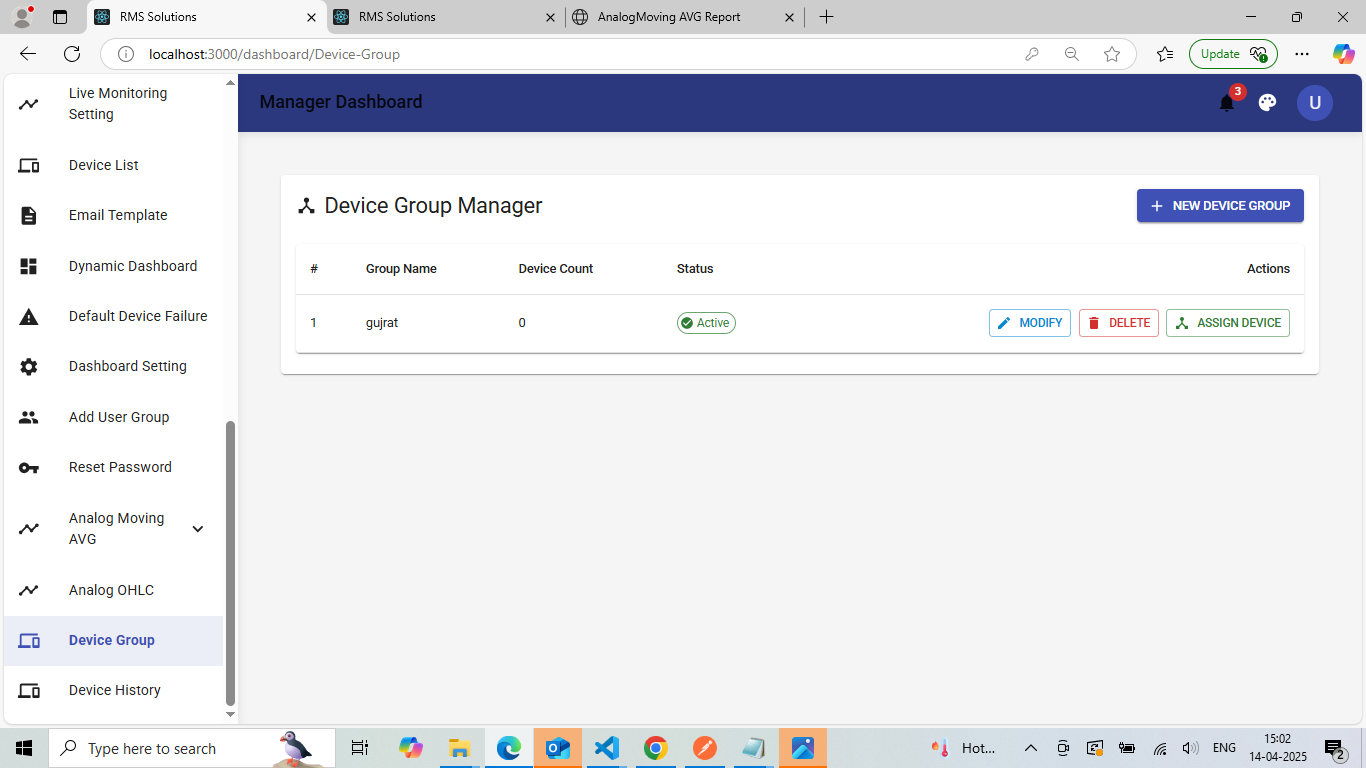Image resolution: width=1366 pixels, height=768 pixels.
Task: Open Visual Studio Code from taskbar
Action: tap(606, 748)
